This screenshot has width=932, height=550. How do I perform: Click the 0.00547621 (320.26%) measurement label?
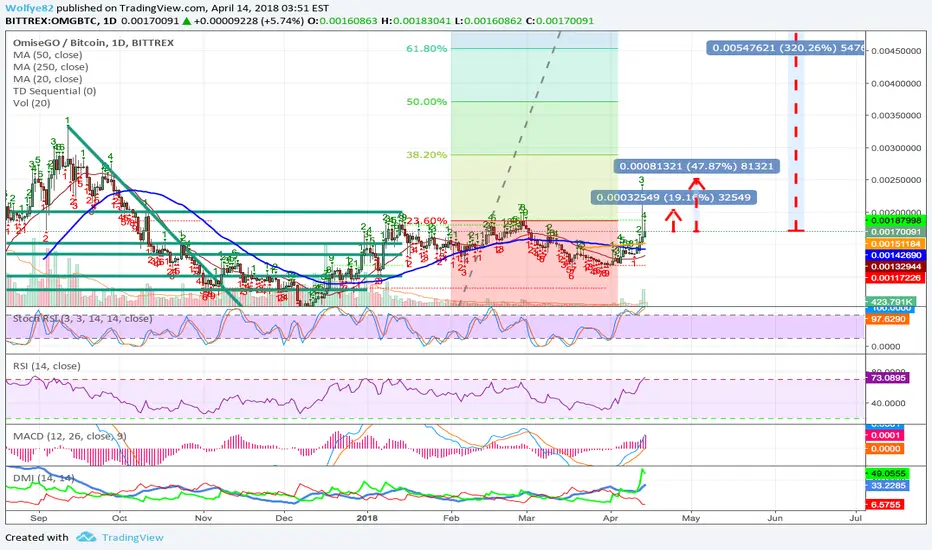tap(786, 48)
